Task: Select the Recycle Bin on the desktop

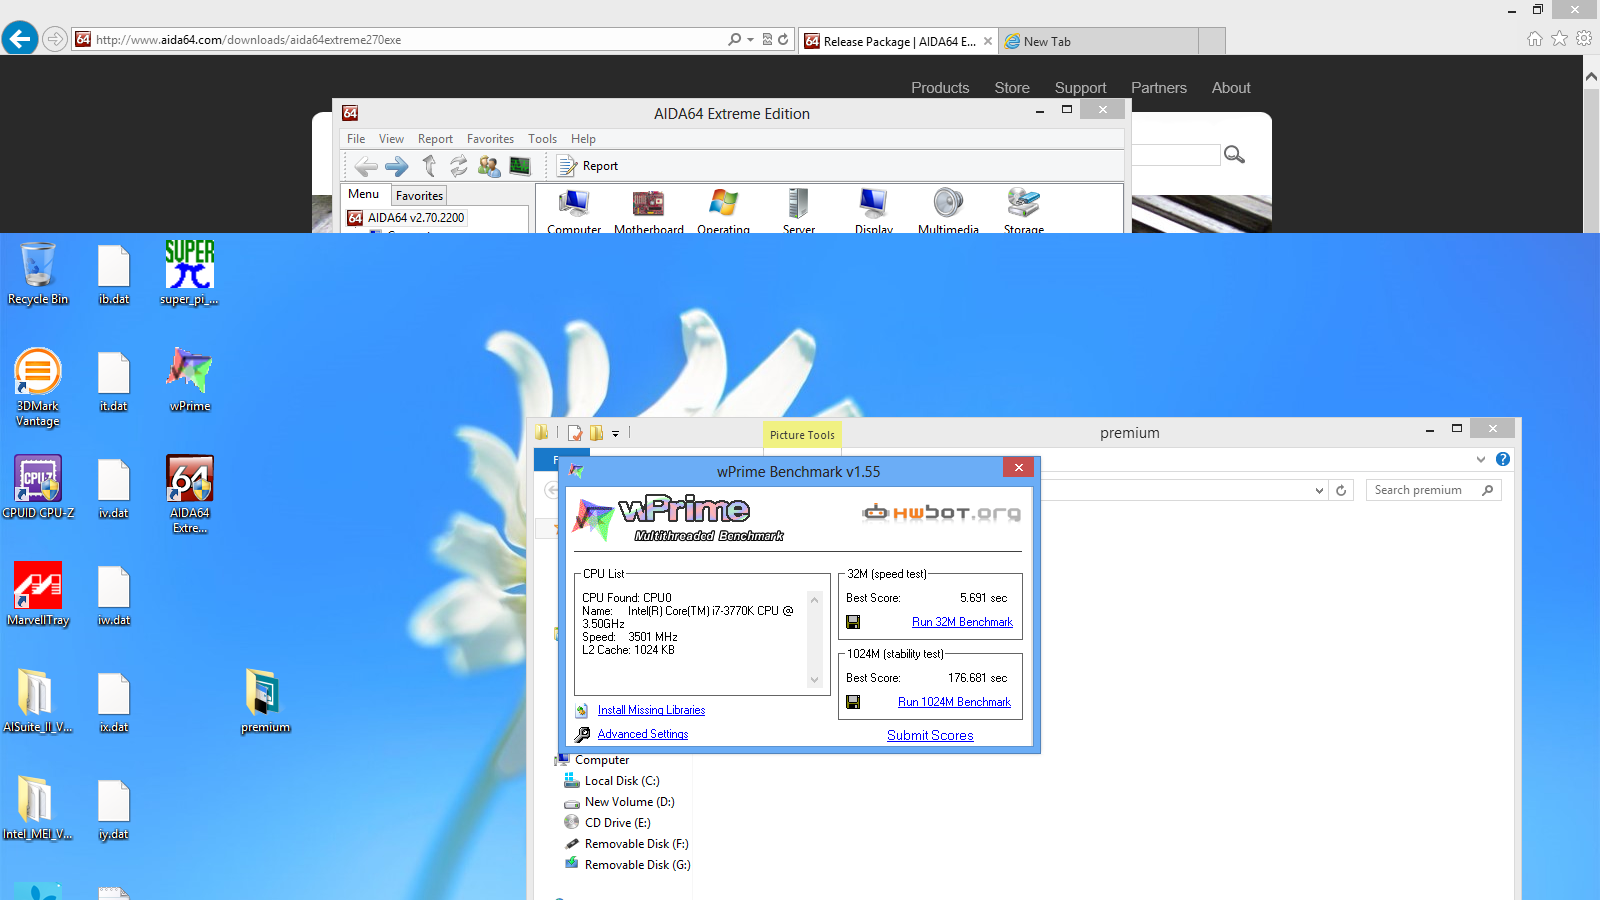Action: (x=38, y=273)
